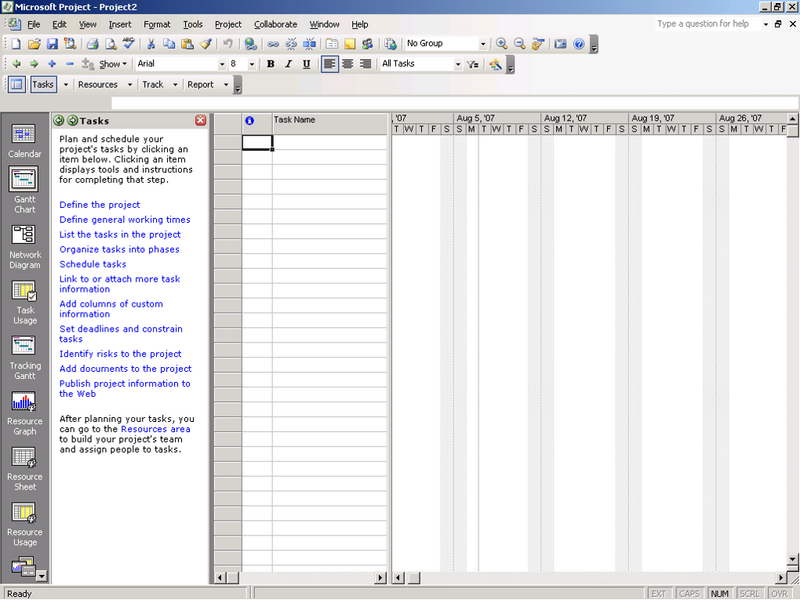Viewport: 800px width, 600px height.
Task: Select the Format Painter icon
Action: click(x=206, y=44)
